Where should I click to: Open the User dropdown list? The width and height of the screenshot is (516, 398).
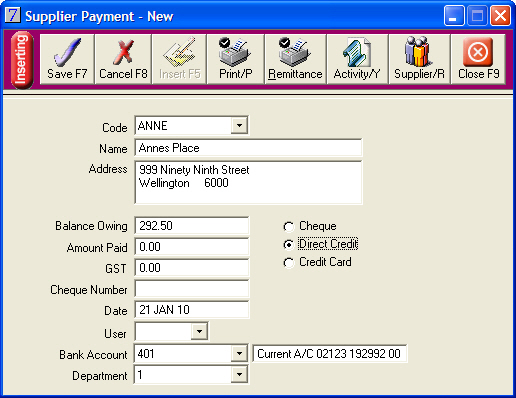[199, 331]
